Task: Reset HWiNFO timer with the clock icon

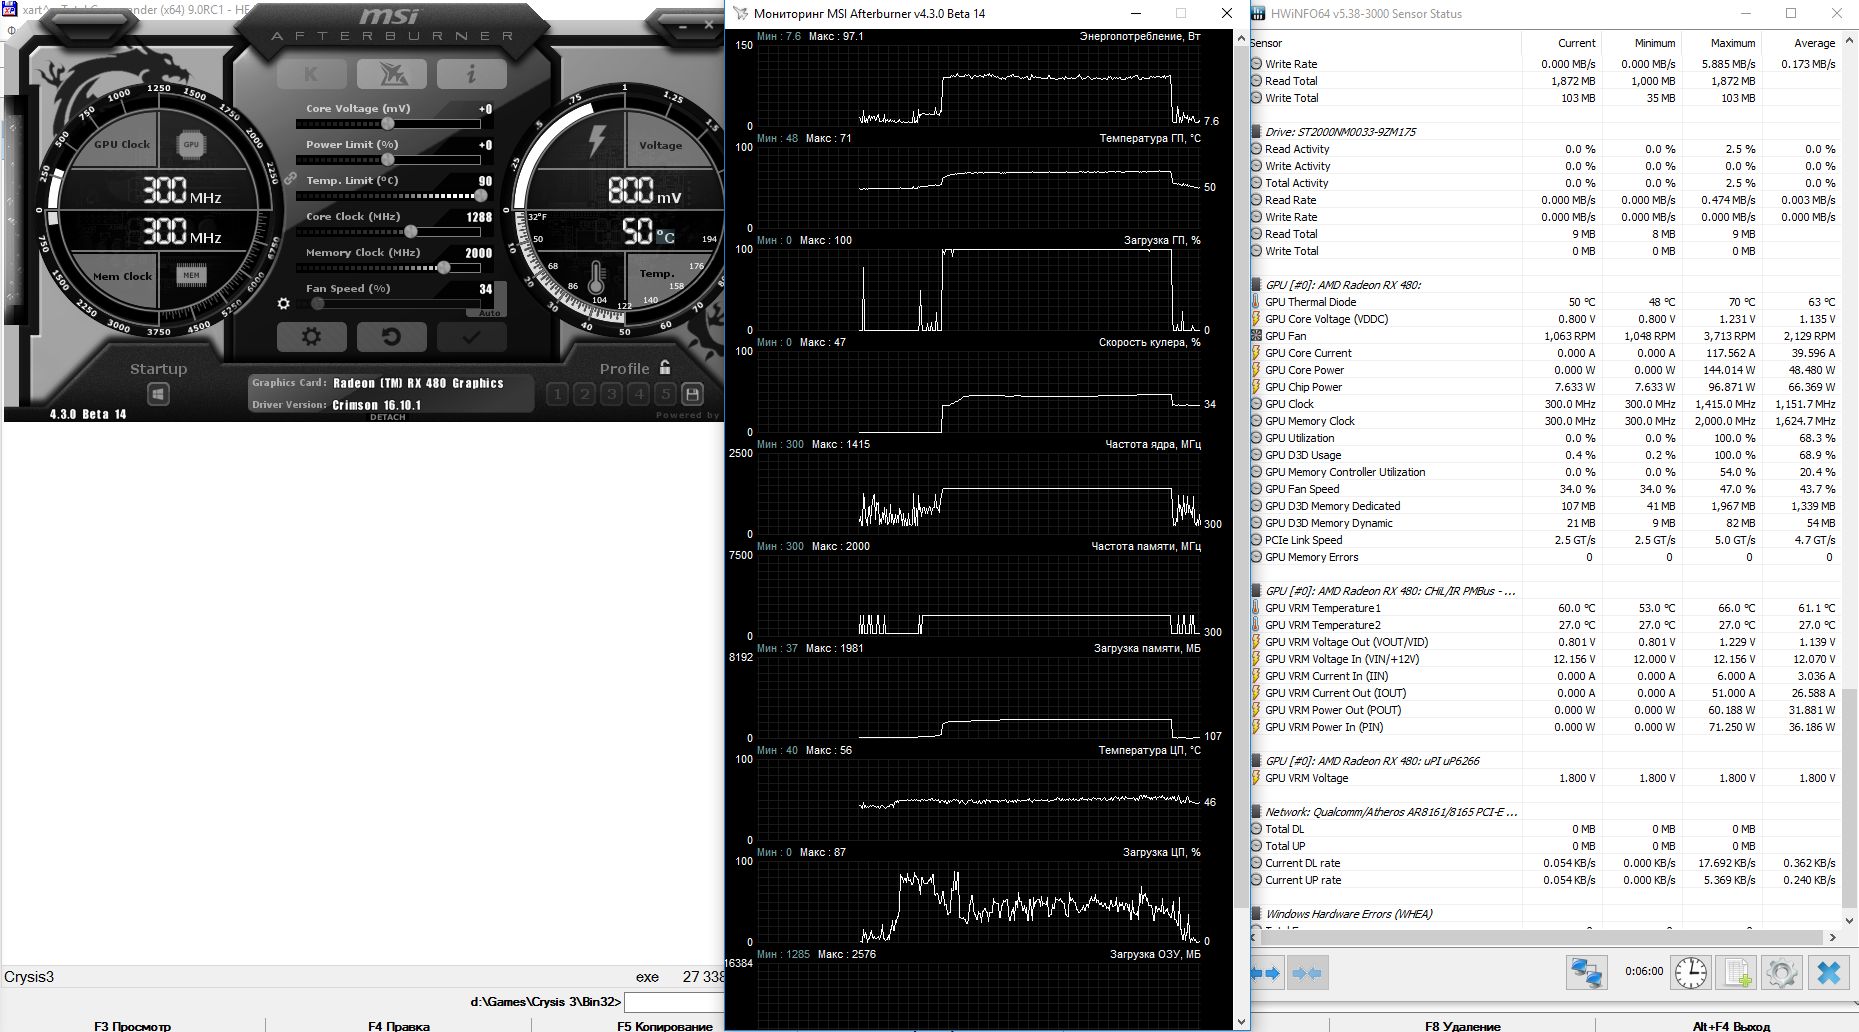Action: point(1691,972)
